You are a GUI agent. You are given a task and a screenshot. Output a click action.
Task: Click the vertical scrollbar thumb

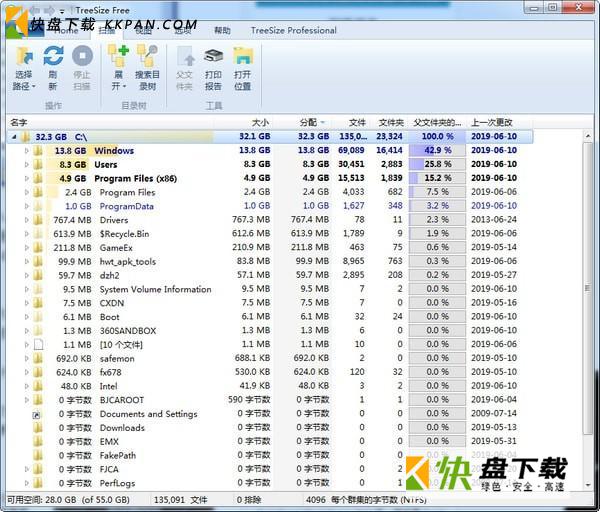[588, 288]
